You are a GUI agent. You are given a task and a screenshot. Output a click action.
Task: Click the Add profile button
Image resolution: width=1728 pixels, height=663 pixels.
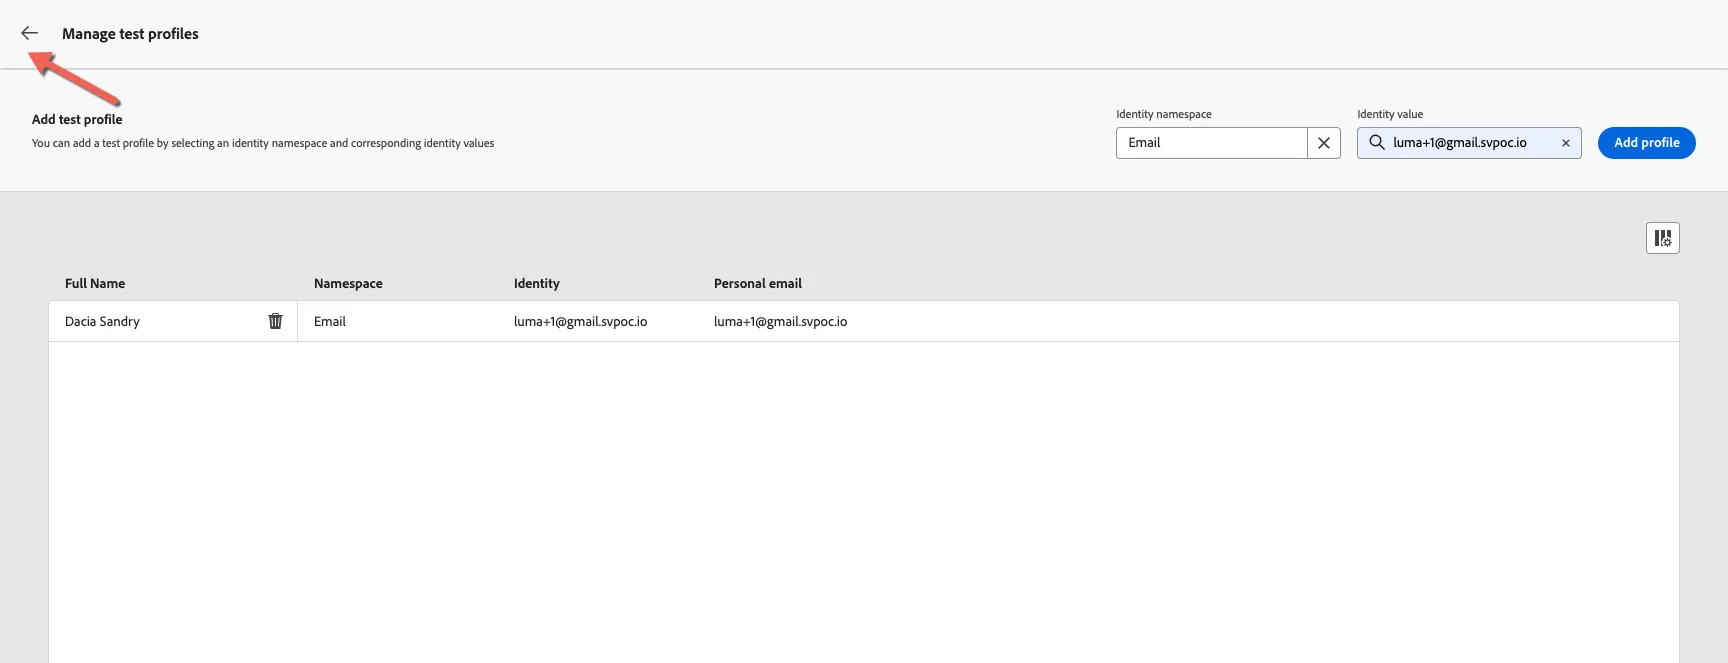[x=1646, y=143]
